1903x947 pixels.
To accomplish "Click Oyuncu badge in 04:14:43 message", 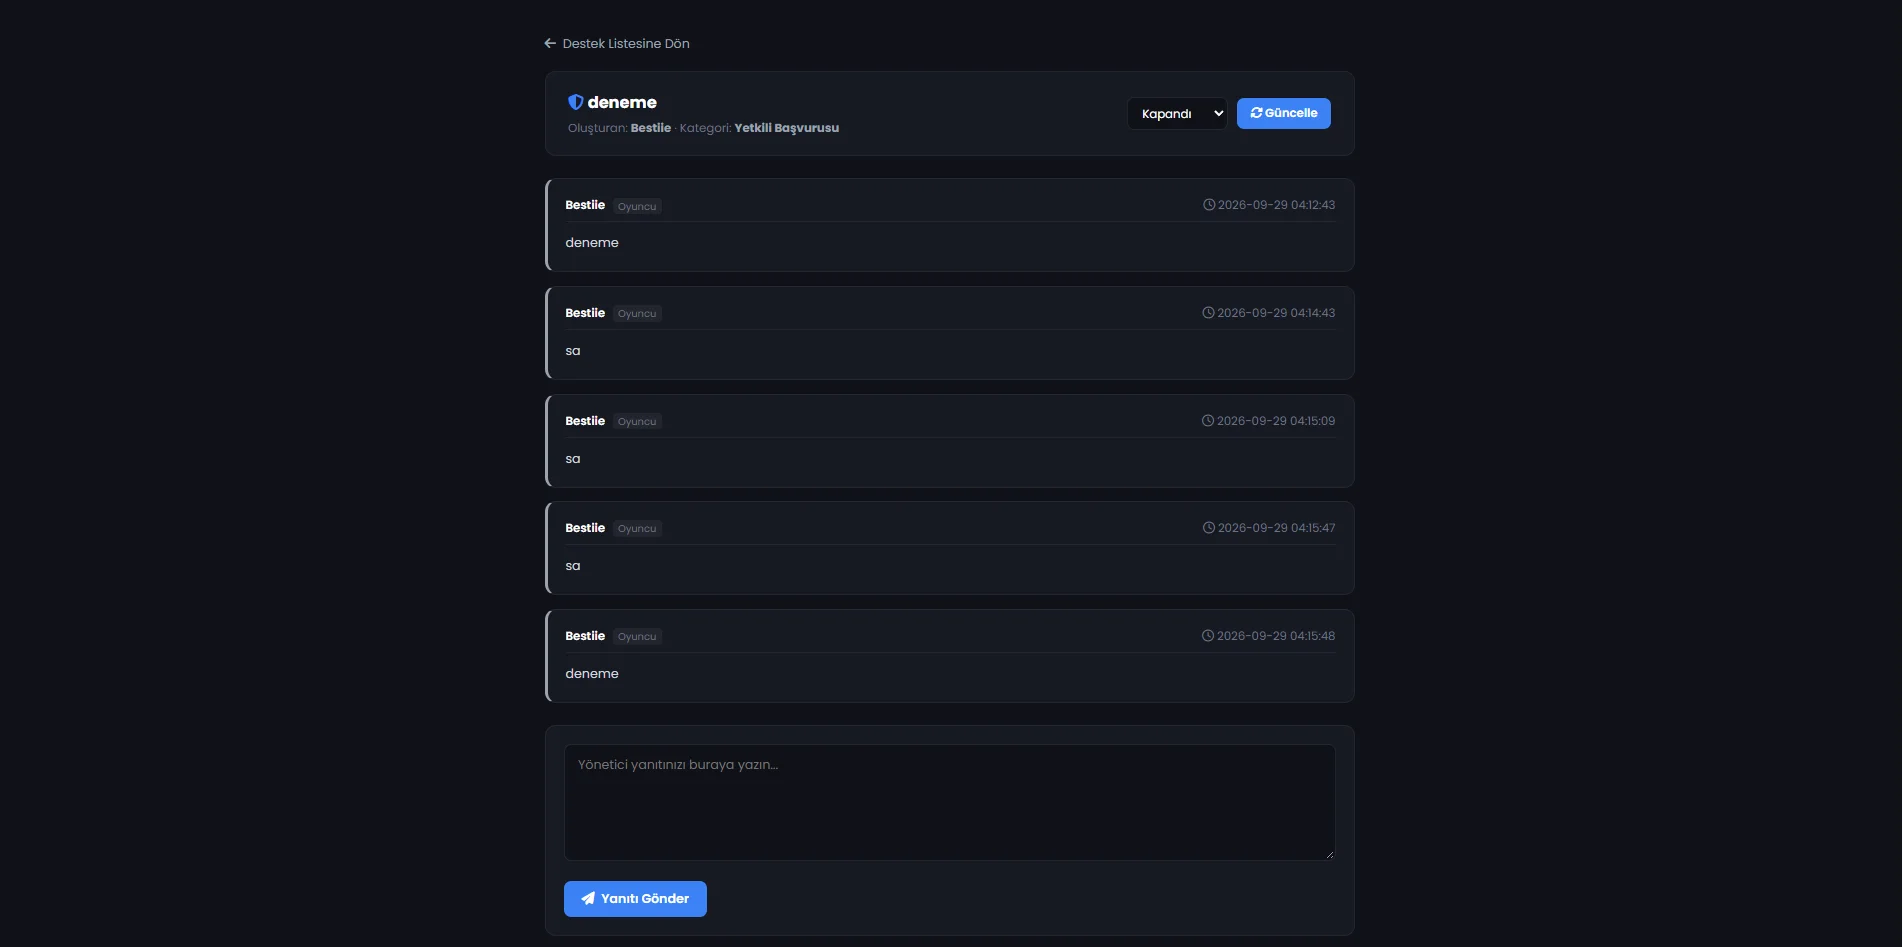I will point(637,314).
